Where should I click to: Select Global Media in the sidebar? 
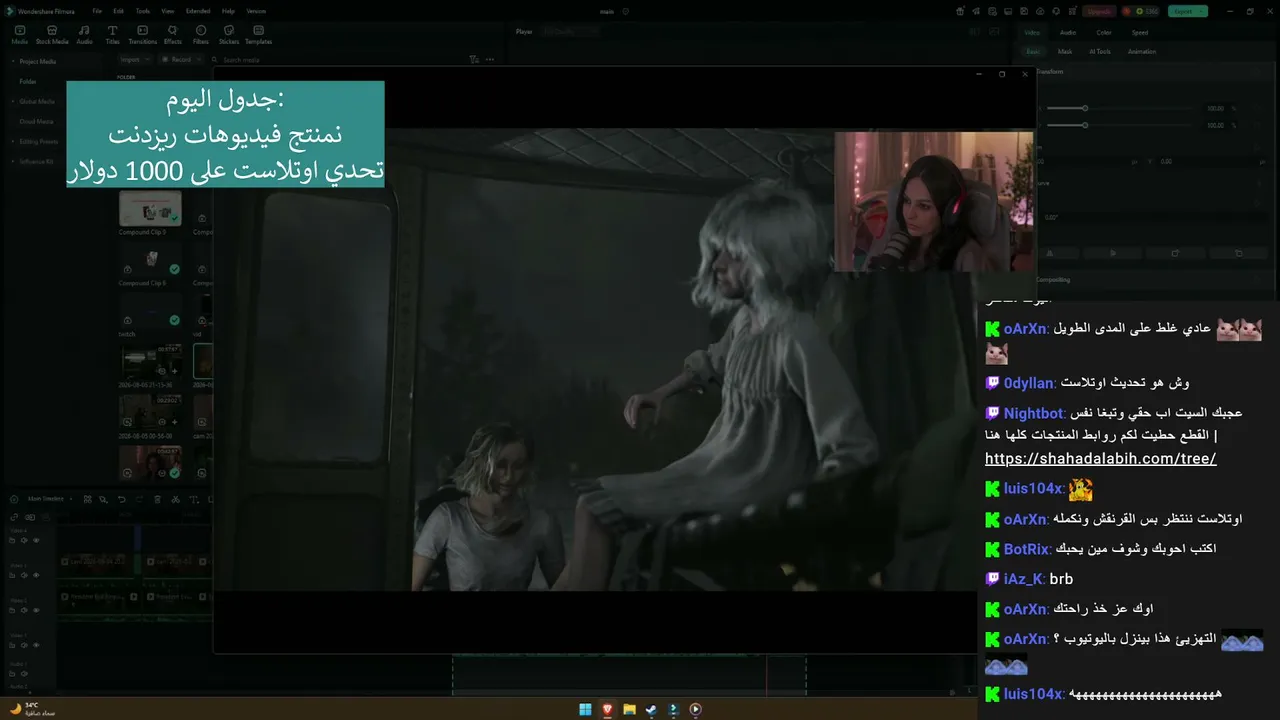click(37, 101)
